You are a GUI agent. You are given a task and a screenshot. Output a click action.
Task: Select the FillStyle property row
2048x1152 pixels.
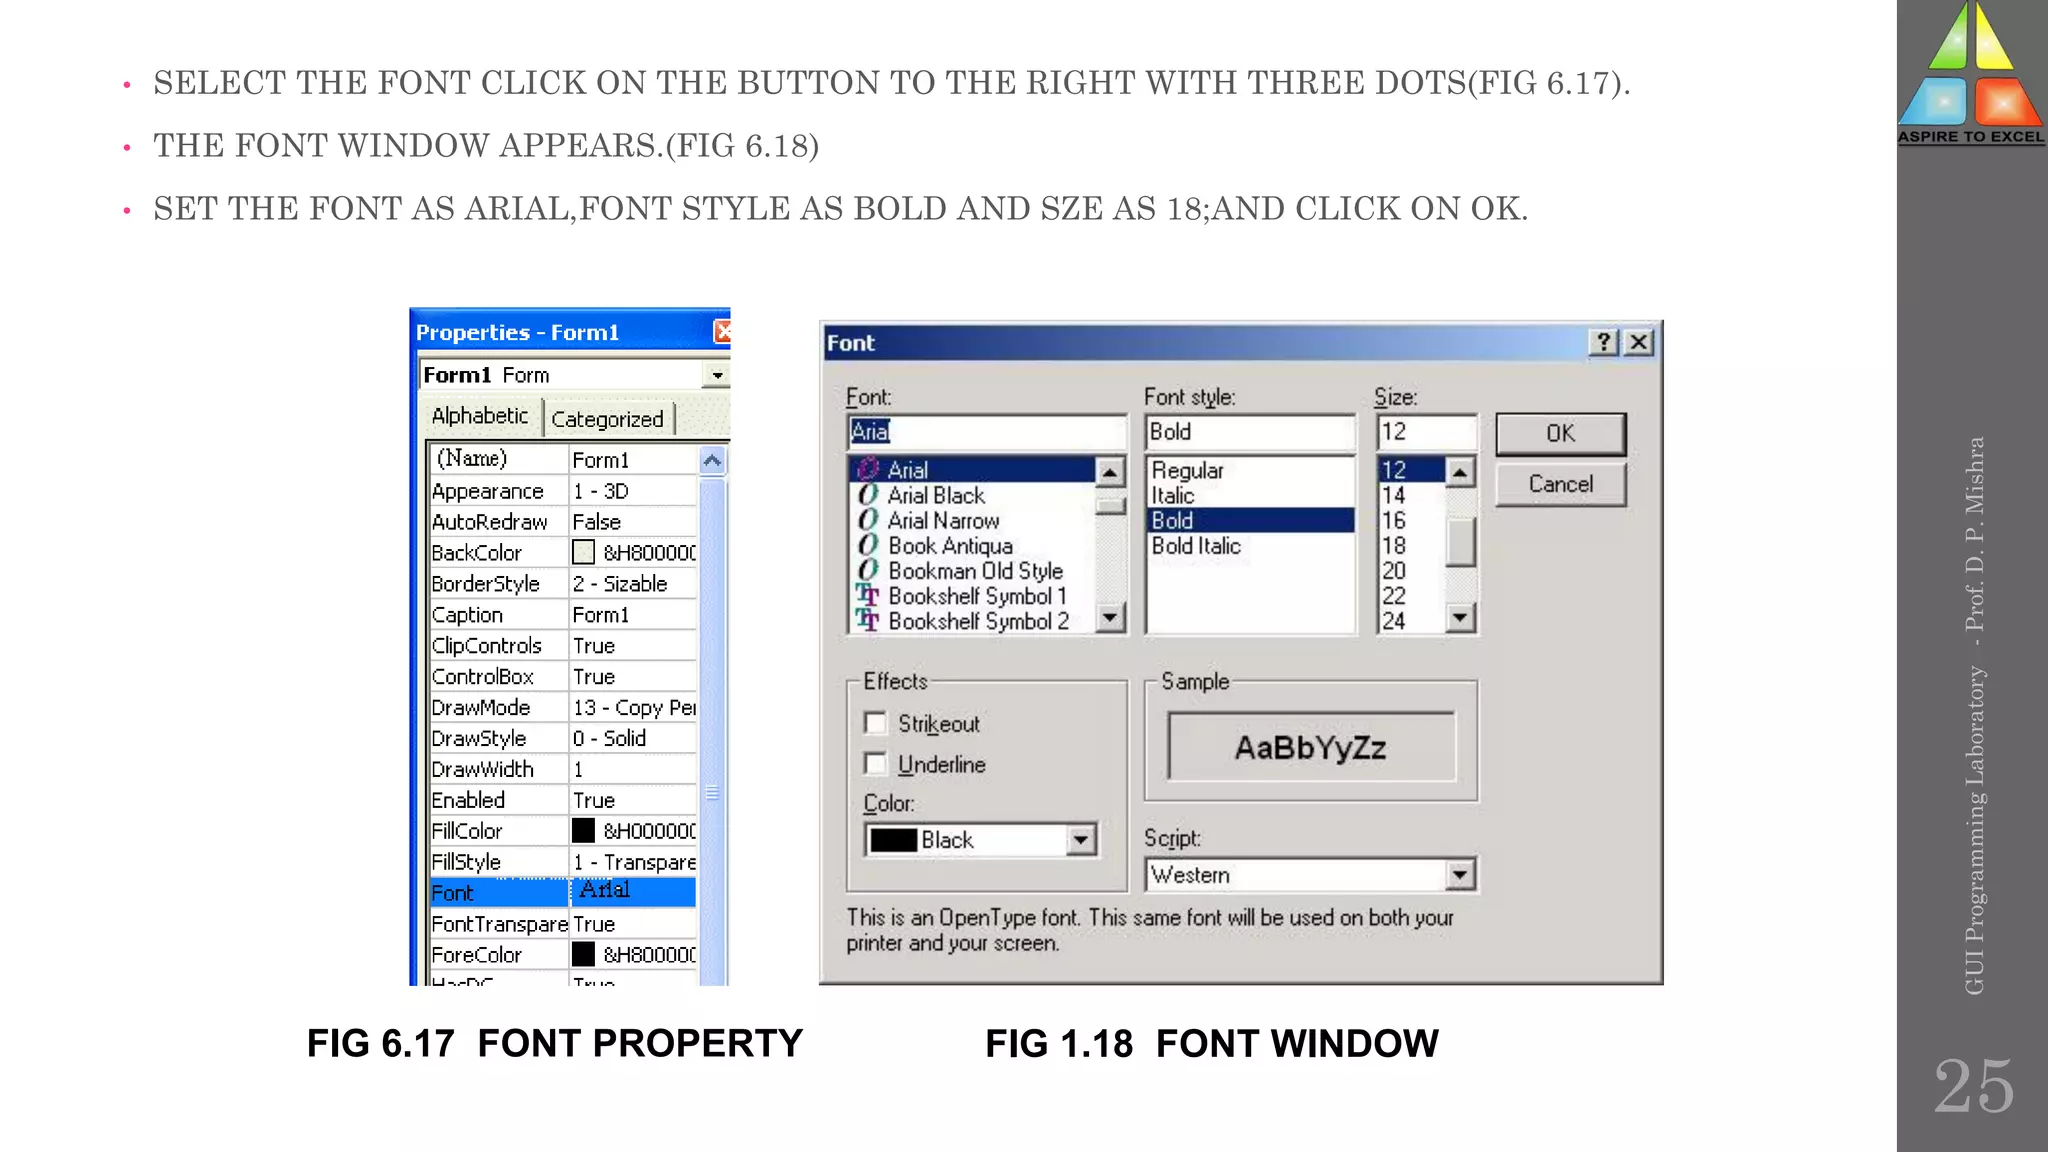(563, 861)
